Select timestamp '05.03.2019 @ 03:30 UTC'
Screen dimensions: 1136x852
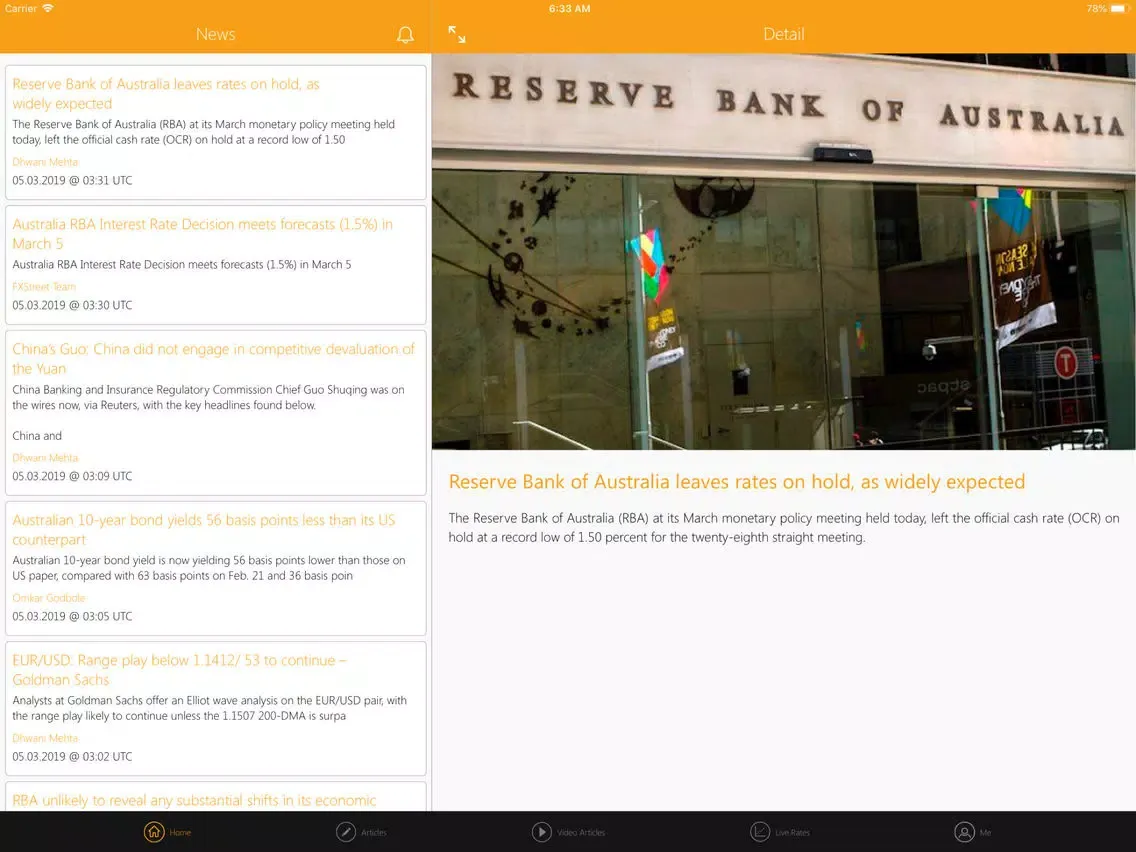72,305
